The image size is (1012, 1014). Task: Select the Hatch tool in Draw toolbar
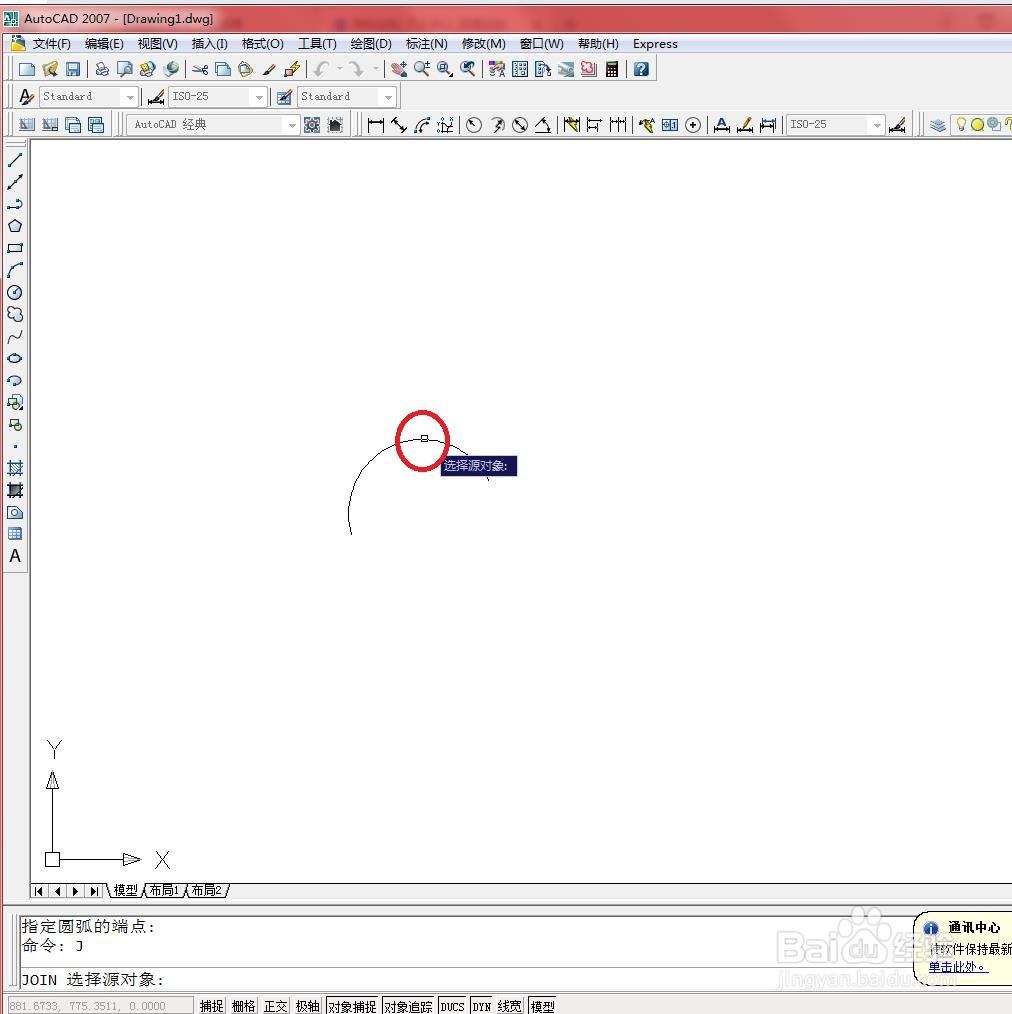pos(15,468)
